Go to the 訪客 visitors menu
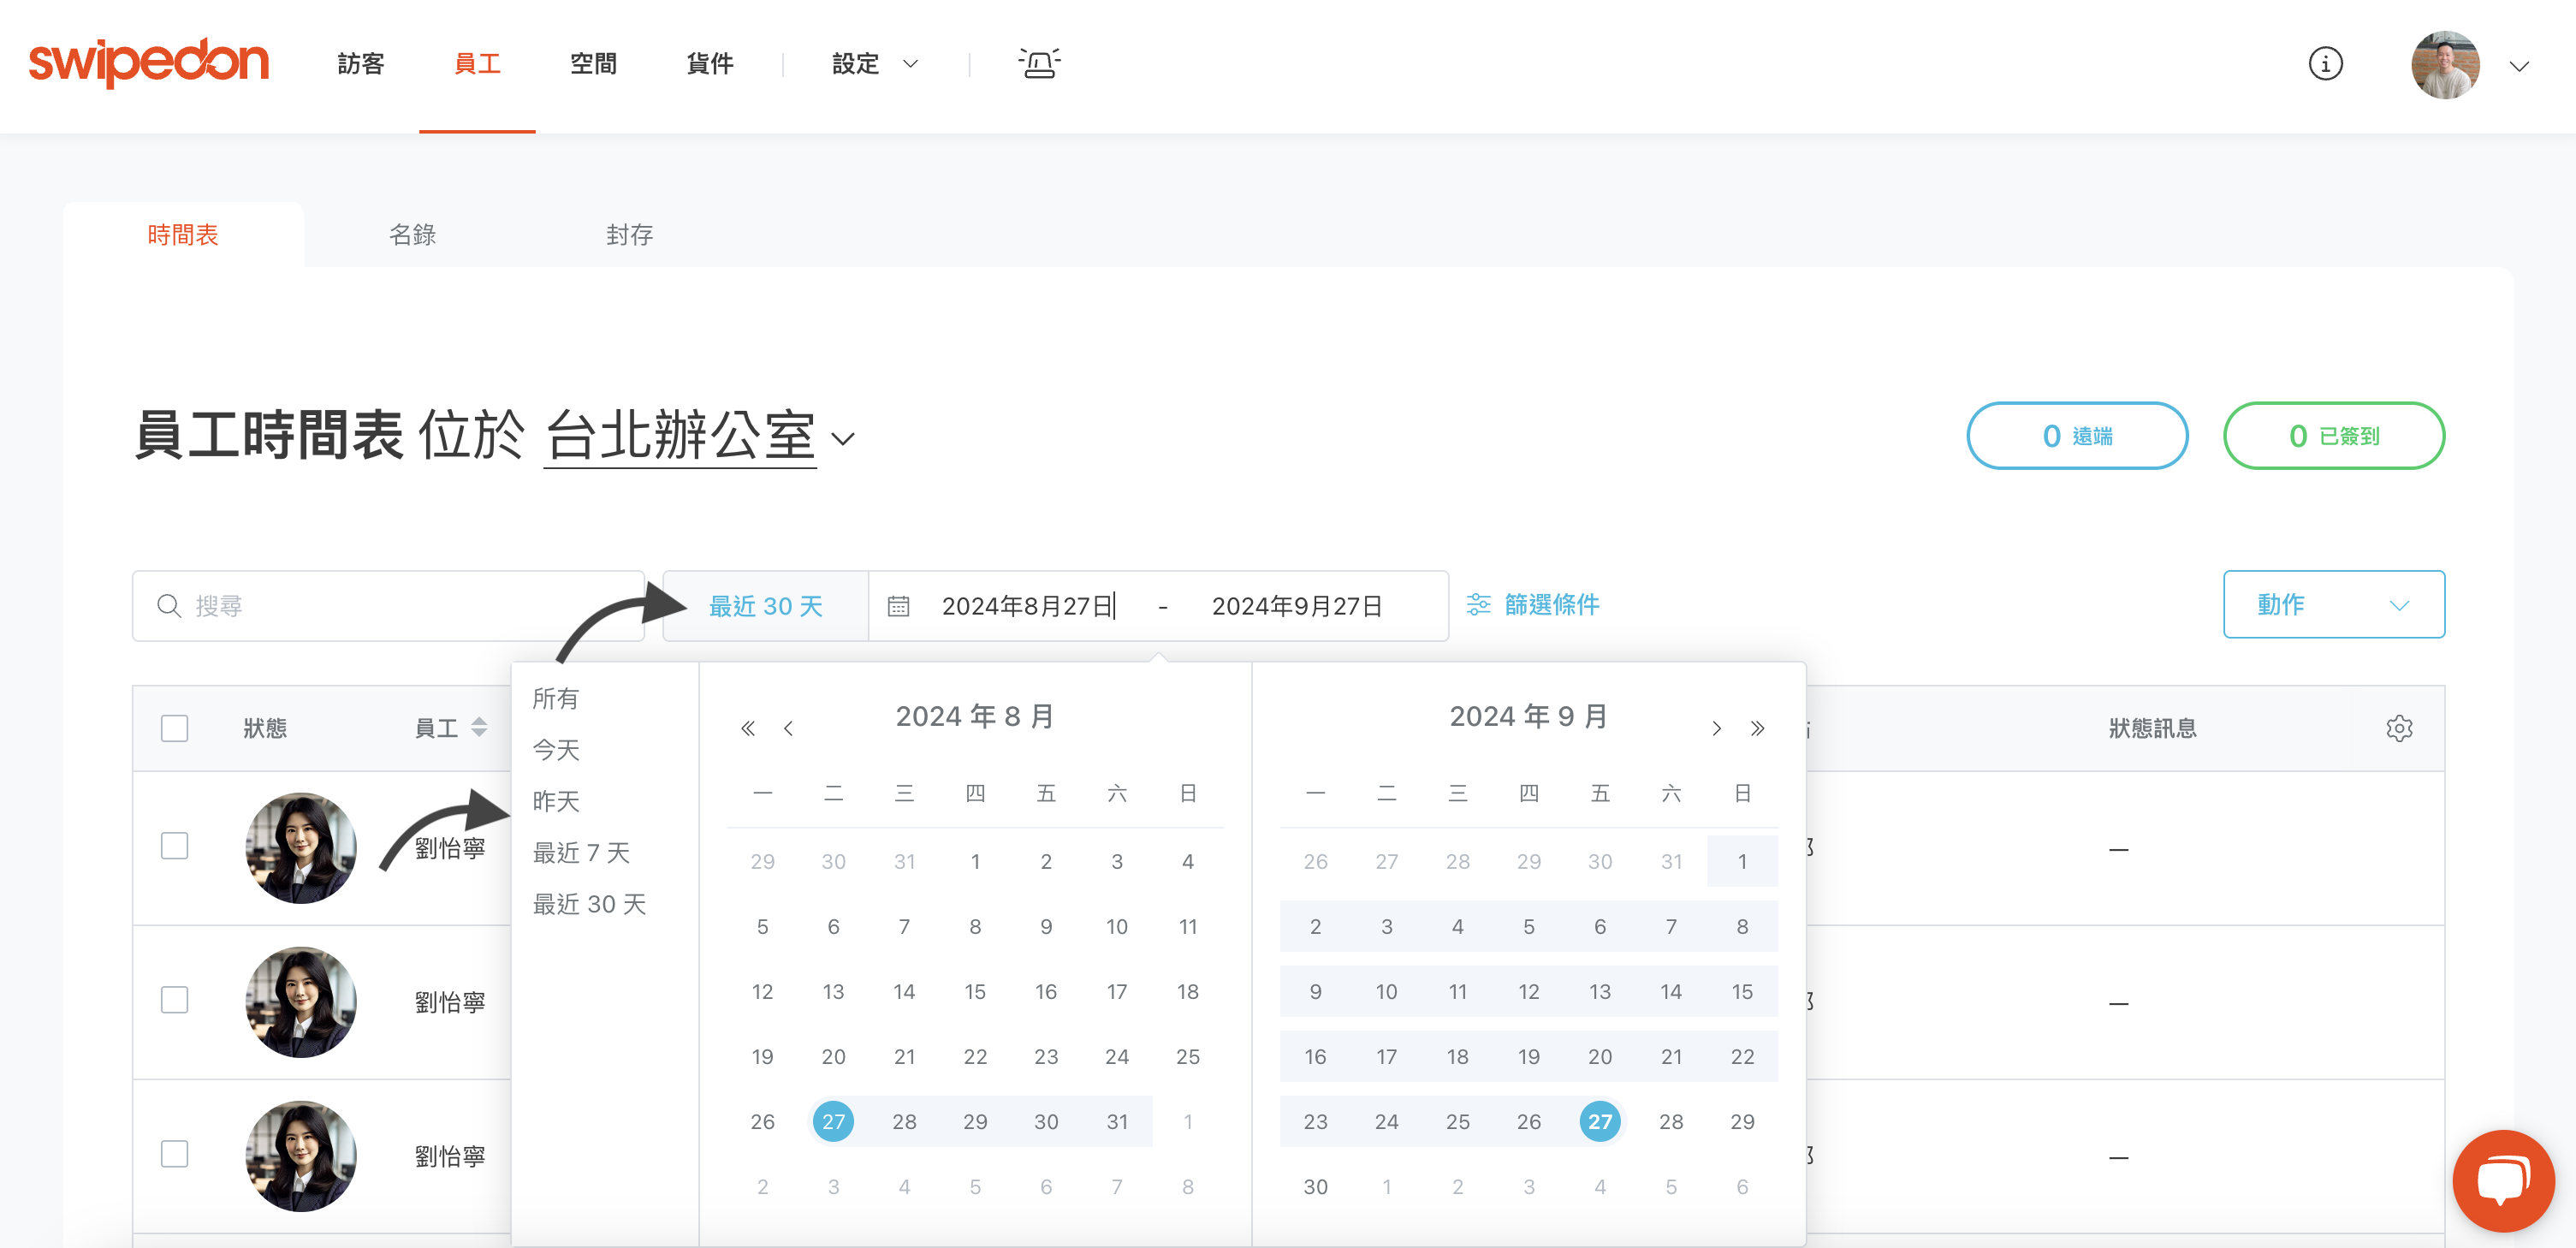 (x=361, y=64)
